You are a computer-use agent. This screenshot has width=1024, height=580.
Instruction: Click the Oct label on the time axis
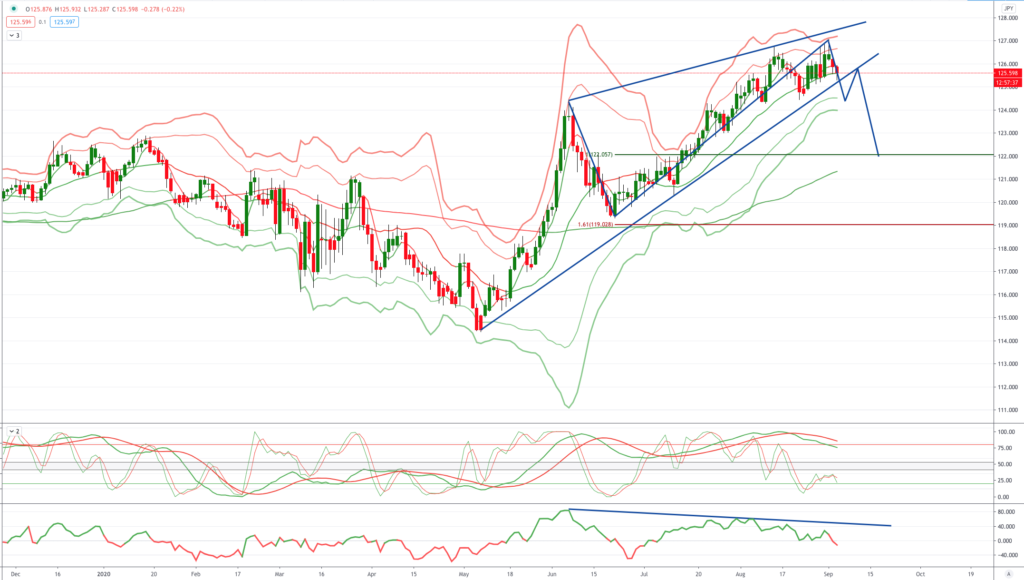pyautogui.click(x=920, y=574)
